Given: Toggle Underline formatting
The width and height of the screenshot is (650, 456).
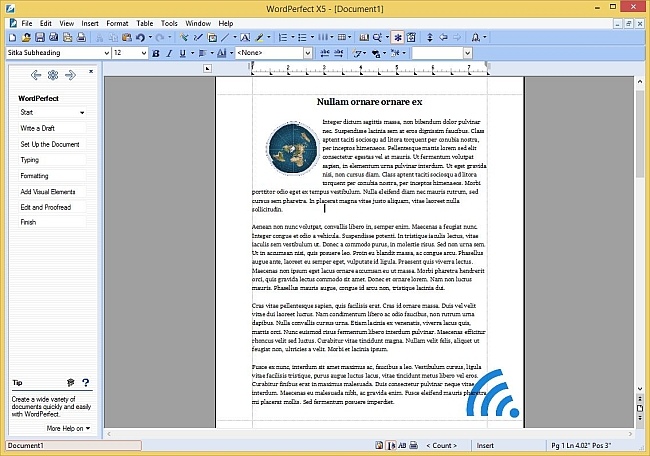Looking at the screenshot, I should tap(183, 53).
